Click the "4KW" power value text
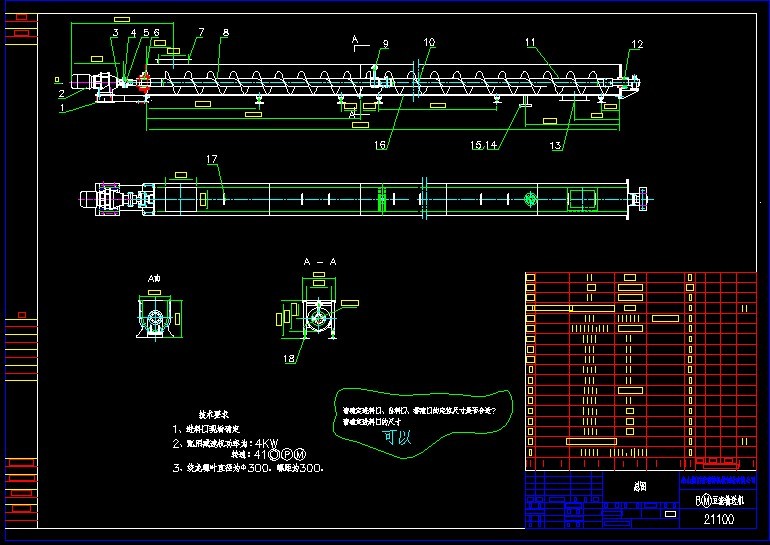 (x=265, y=442)
